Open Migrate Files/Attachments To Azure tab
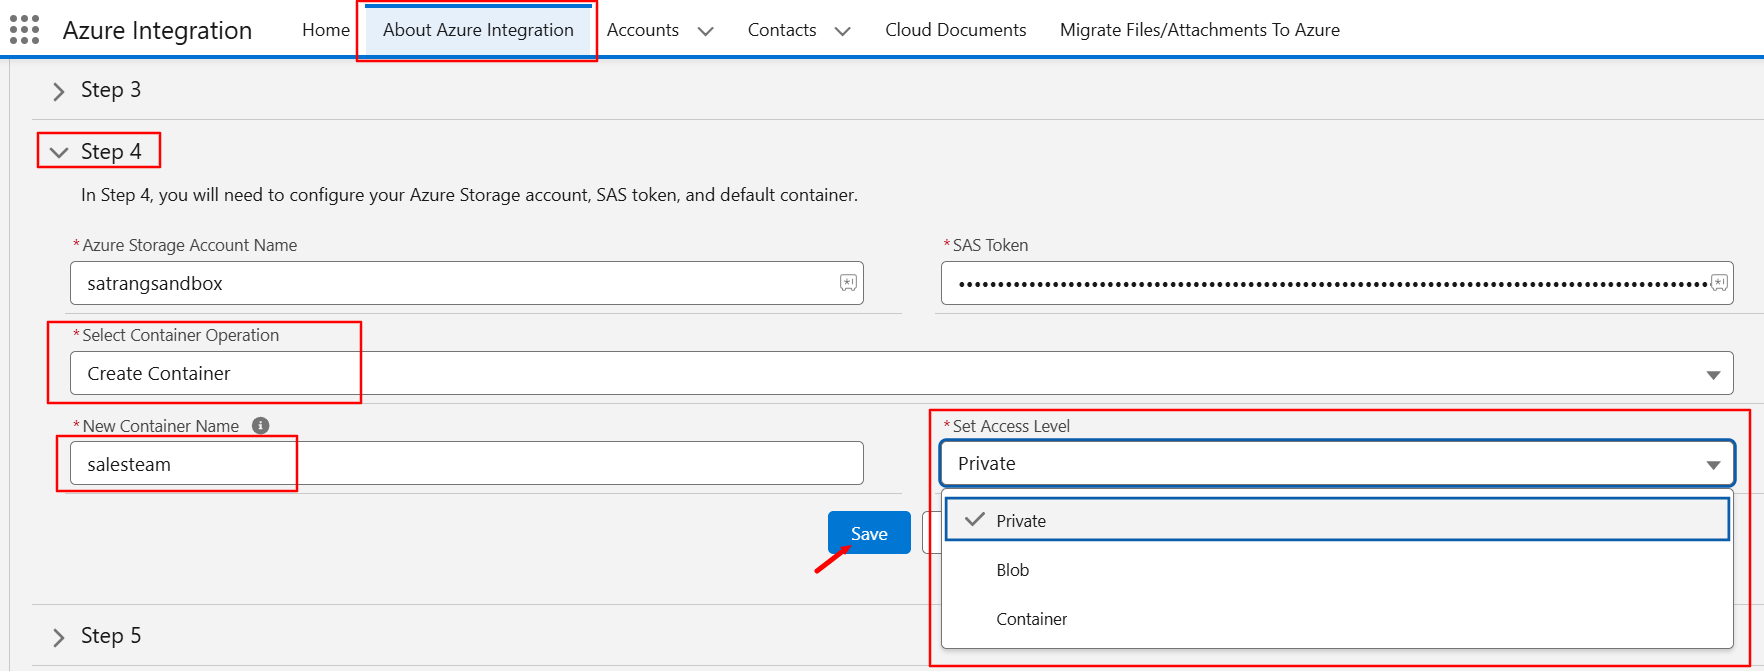The width and height of the screenshot is (1764, 671). click(1199, 30)
